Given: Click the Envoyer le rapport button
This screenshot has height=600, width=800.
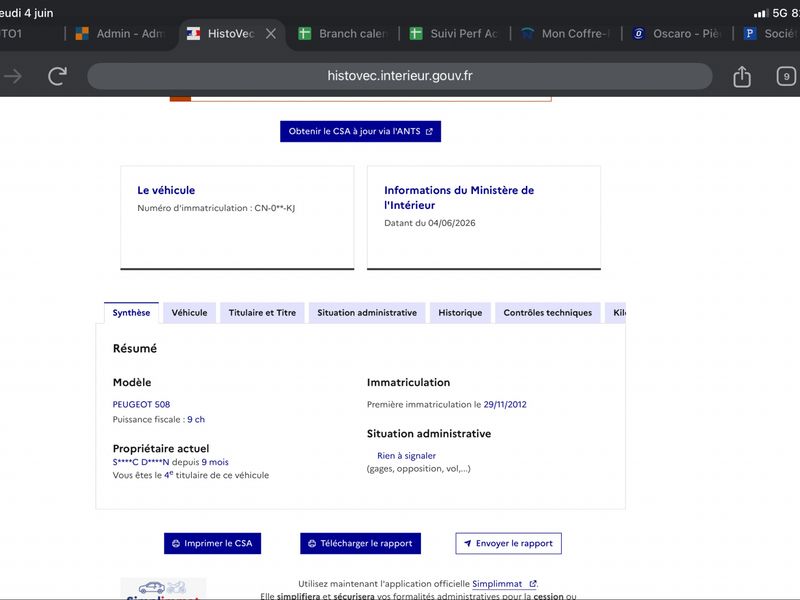Looking at the screenshot, I should (508, 543).
